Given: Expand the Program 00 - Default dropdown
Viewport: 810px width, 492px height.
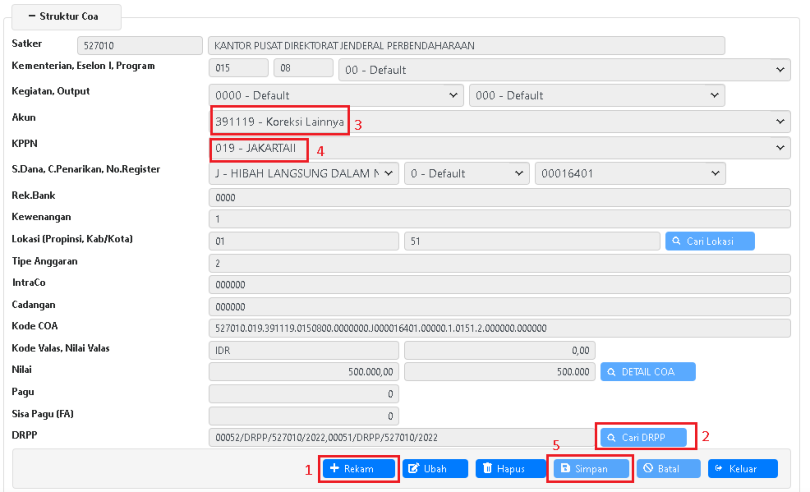Looking at the screenshot, I should pyautogui.click(x=564, y=69).
